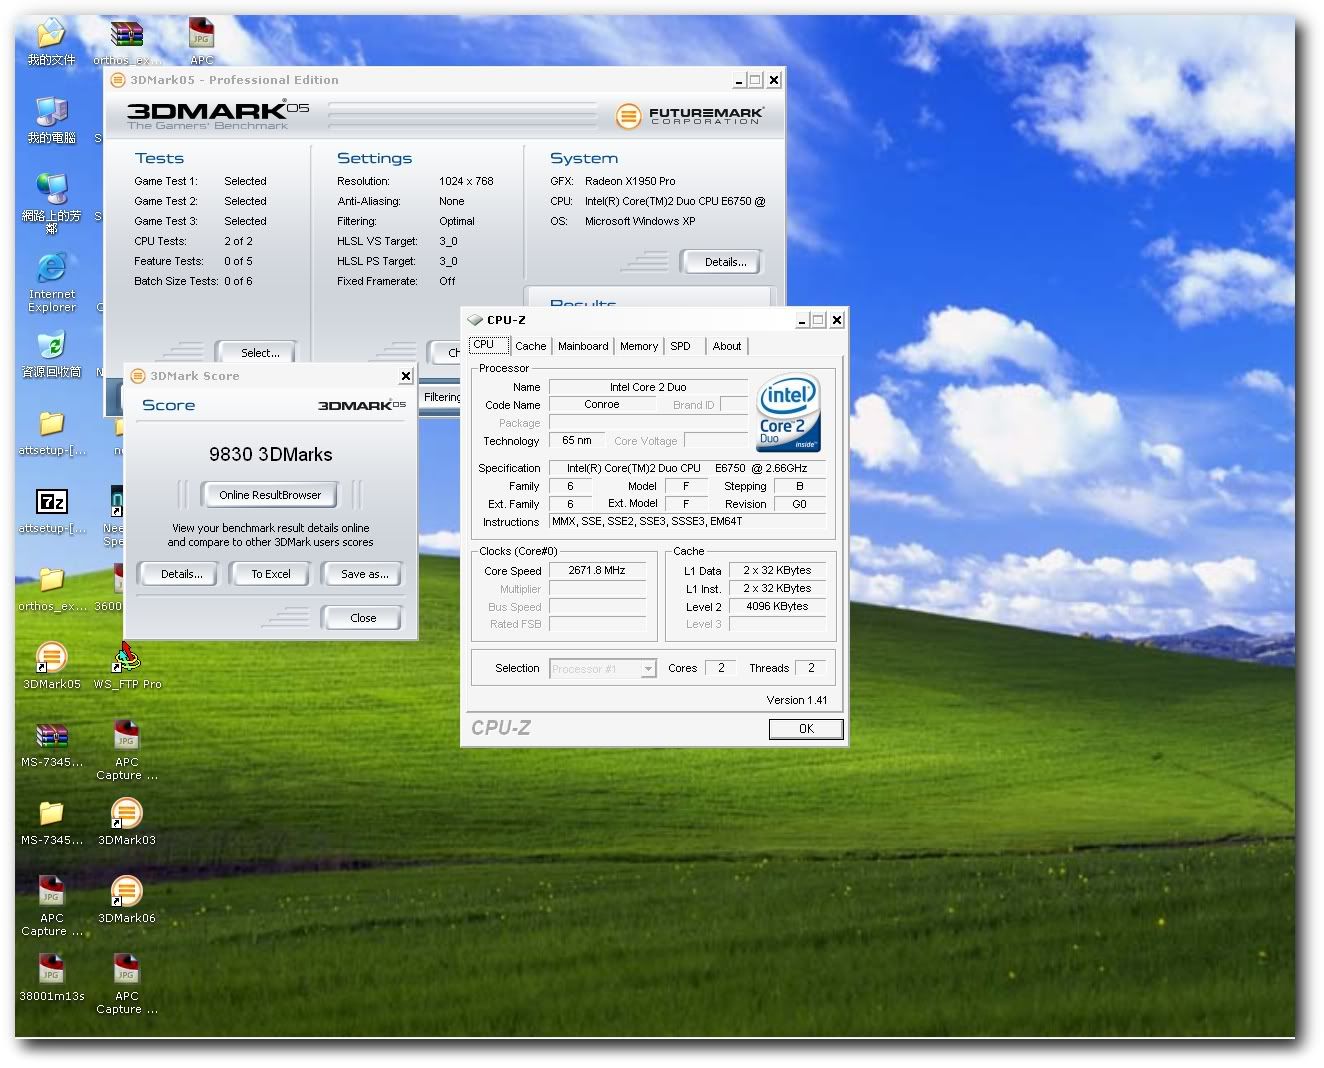Click the 1024 x 768 resolution value
The width and height of the screenshot is (1324, 1068).
click(x=466, y=181)
